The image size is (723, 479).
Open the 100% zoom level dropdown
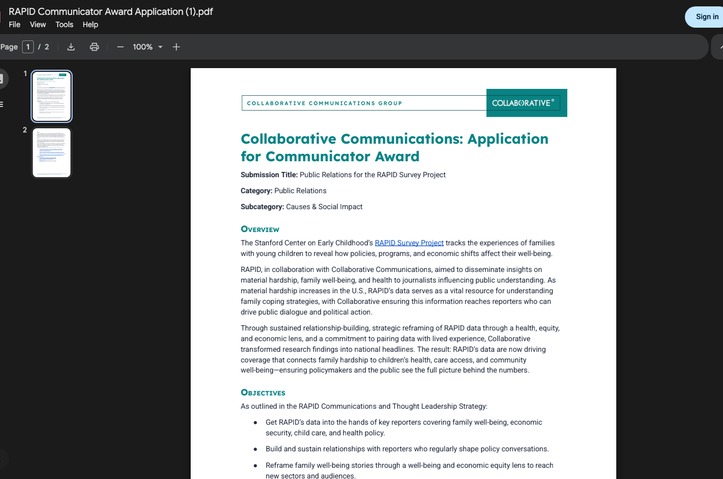pos(148,47)
